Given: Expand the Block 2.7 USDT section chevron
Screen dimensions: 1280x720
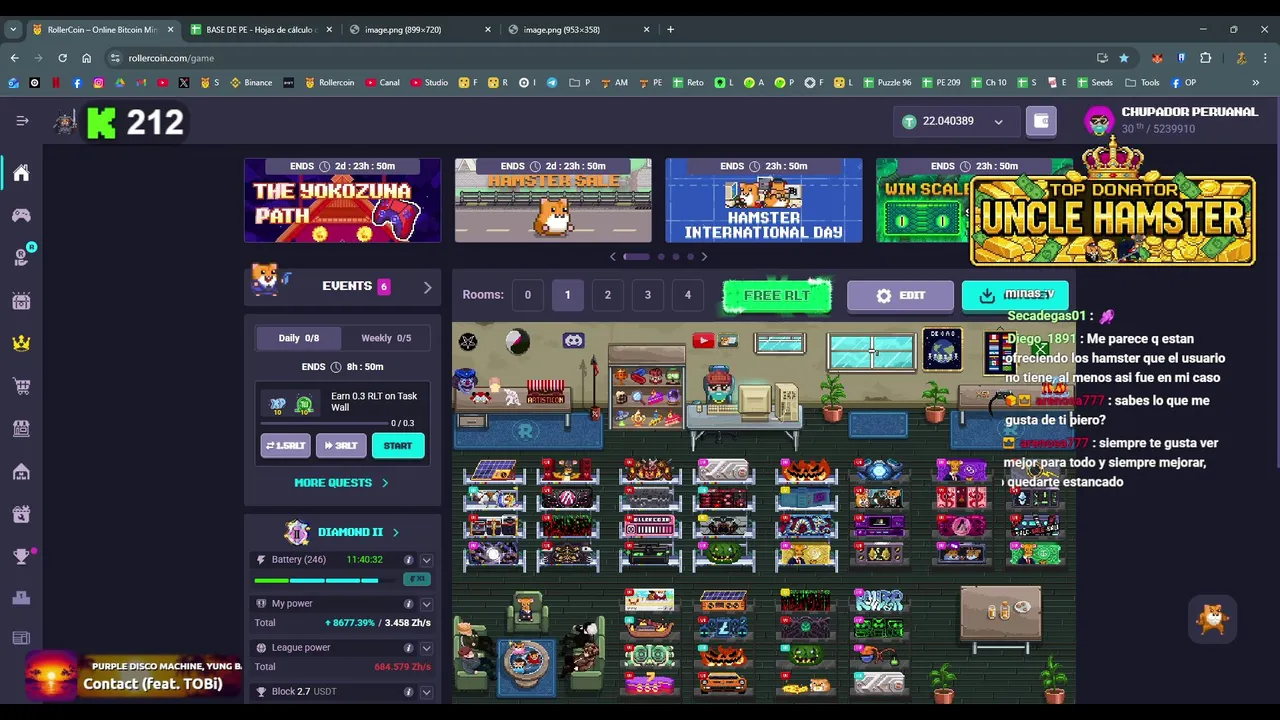Looking at the screenshot, I should 426,692.
